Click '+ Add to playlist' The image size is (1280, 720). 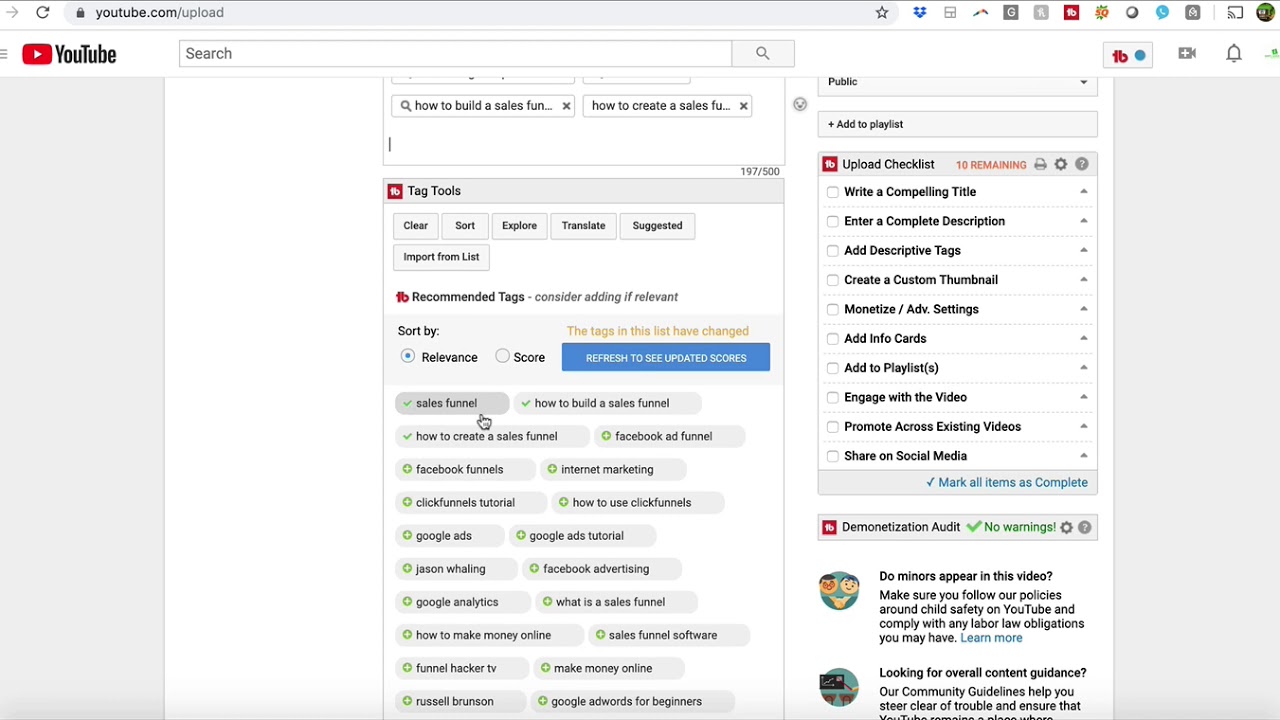(958, 124)
